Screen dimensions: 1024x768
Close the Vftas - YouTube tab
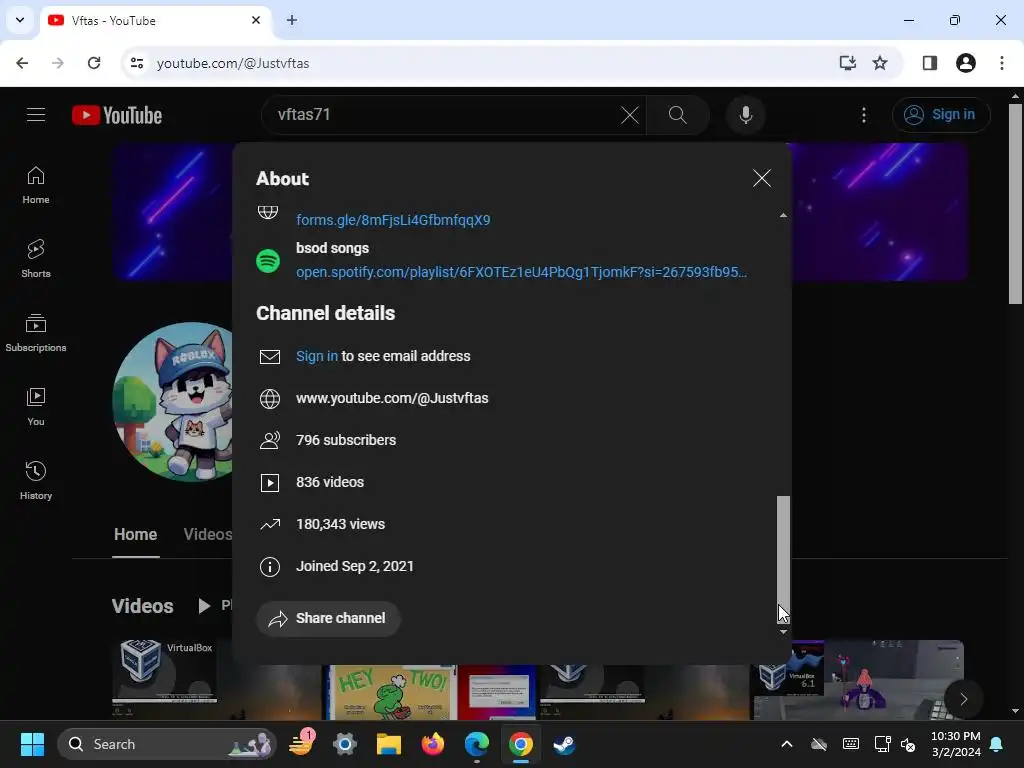pos(256,20)
